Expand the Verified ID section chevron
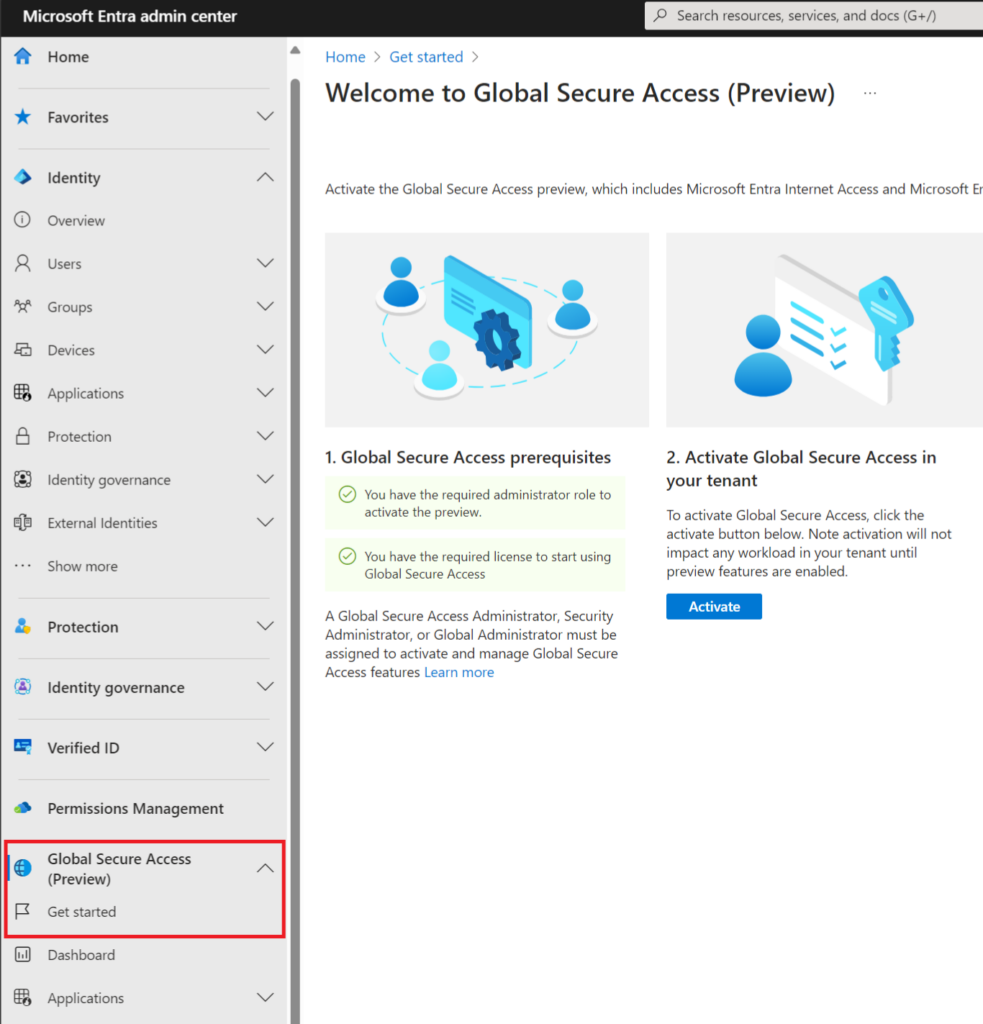 point(265,747)
